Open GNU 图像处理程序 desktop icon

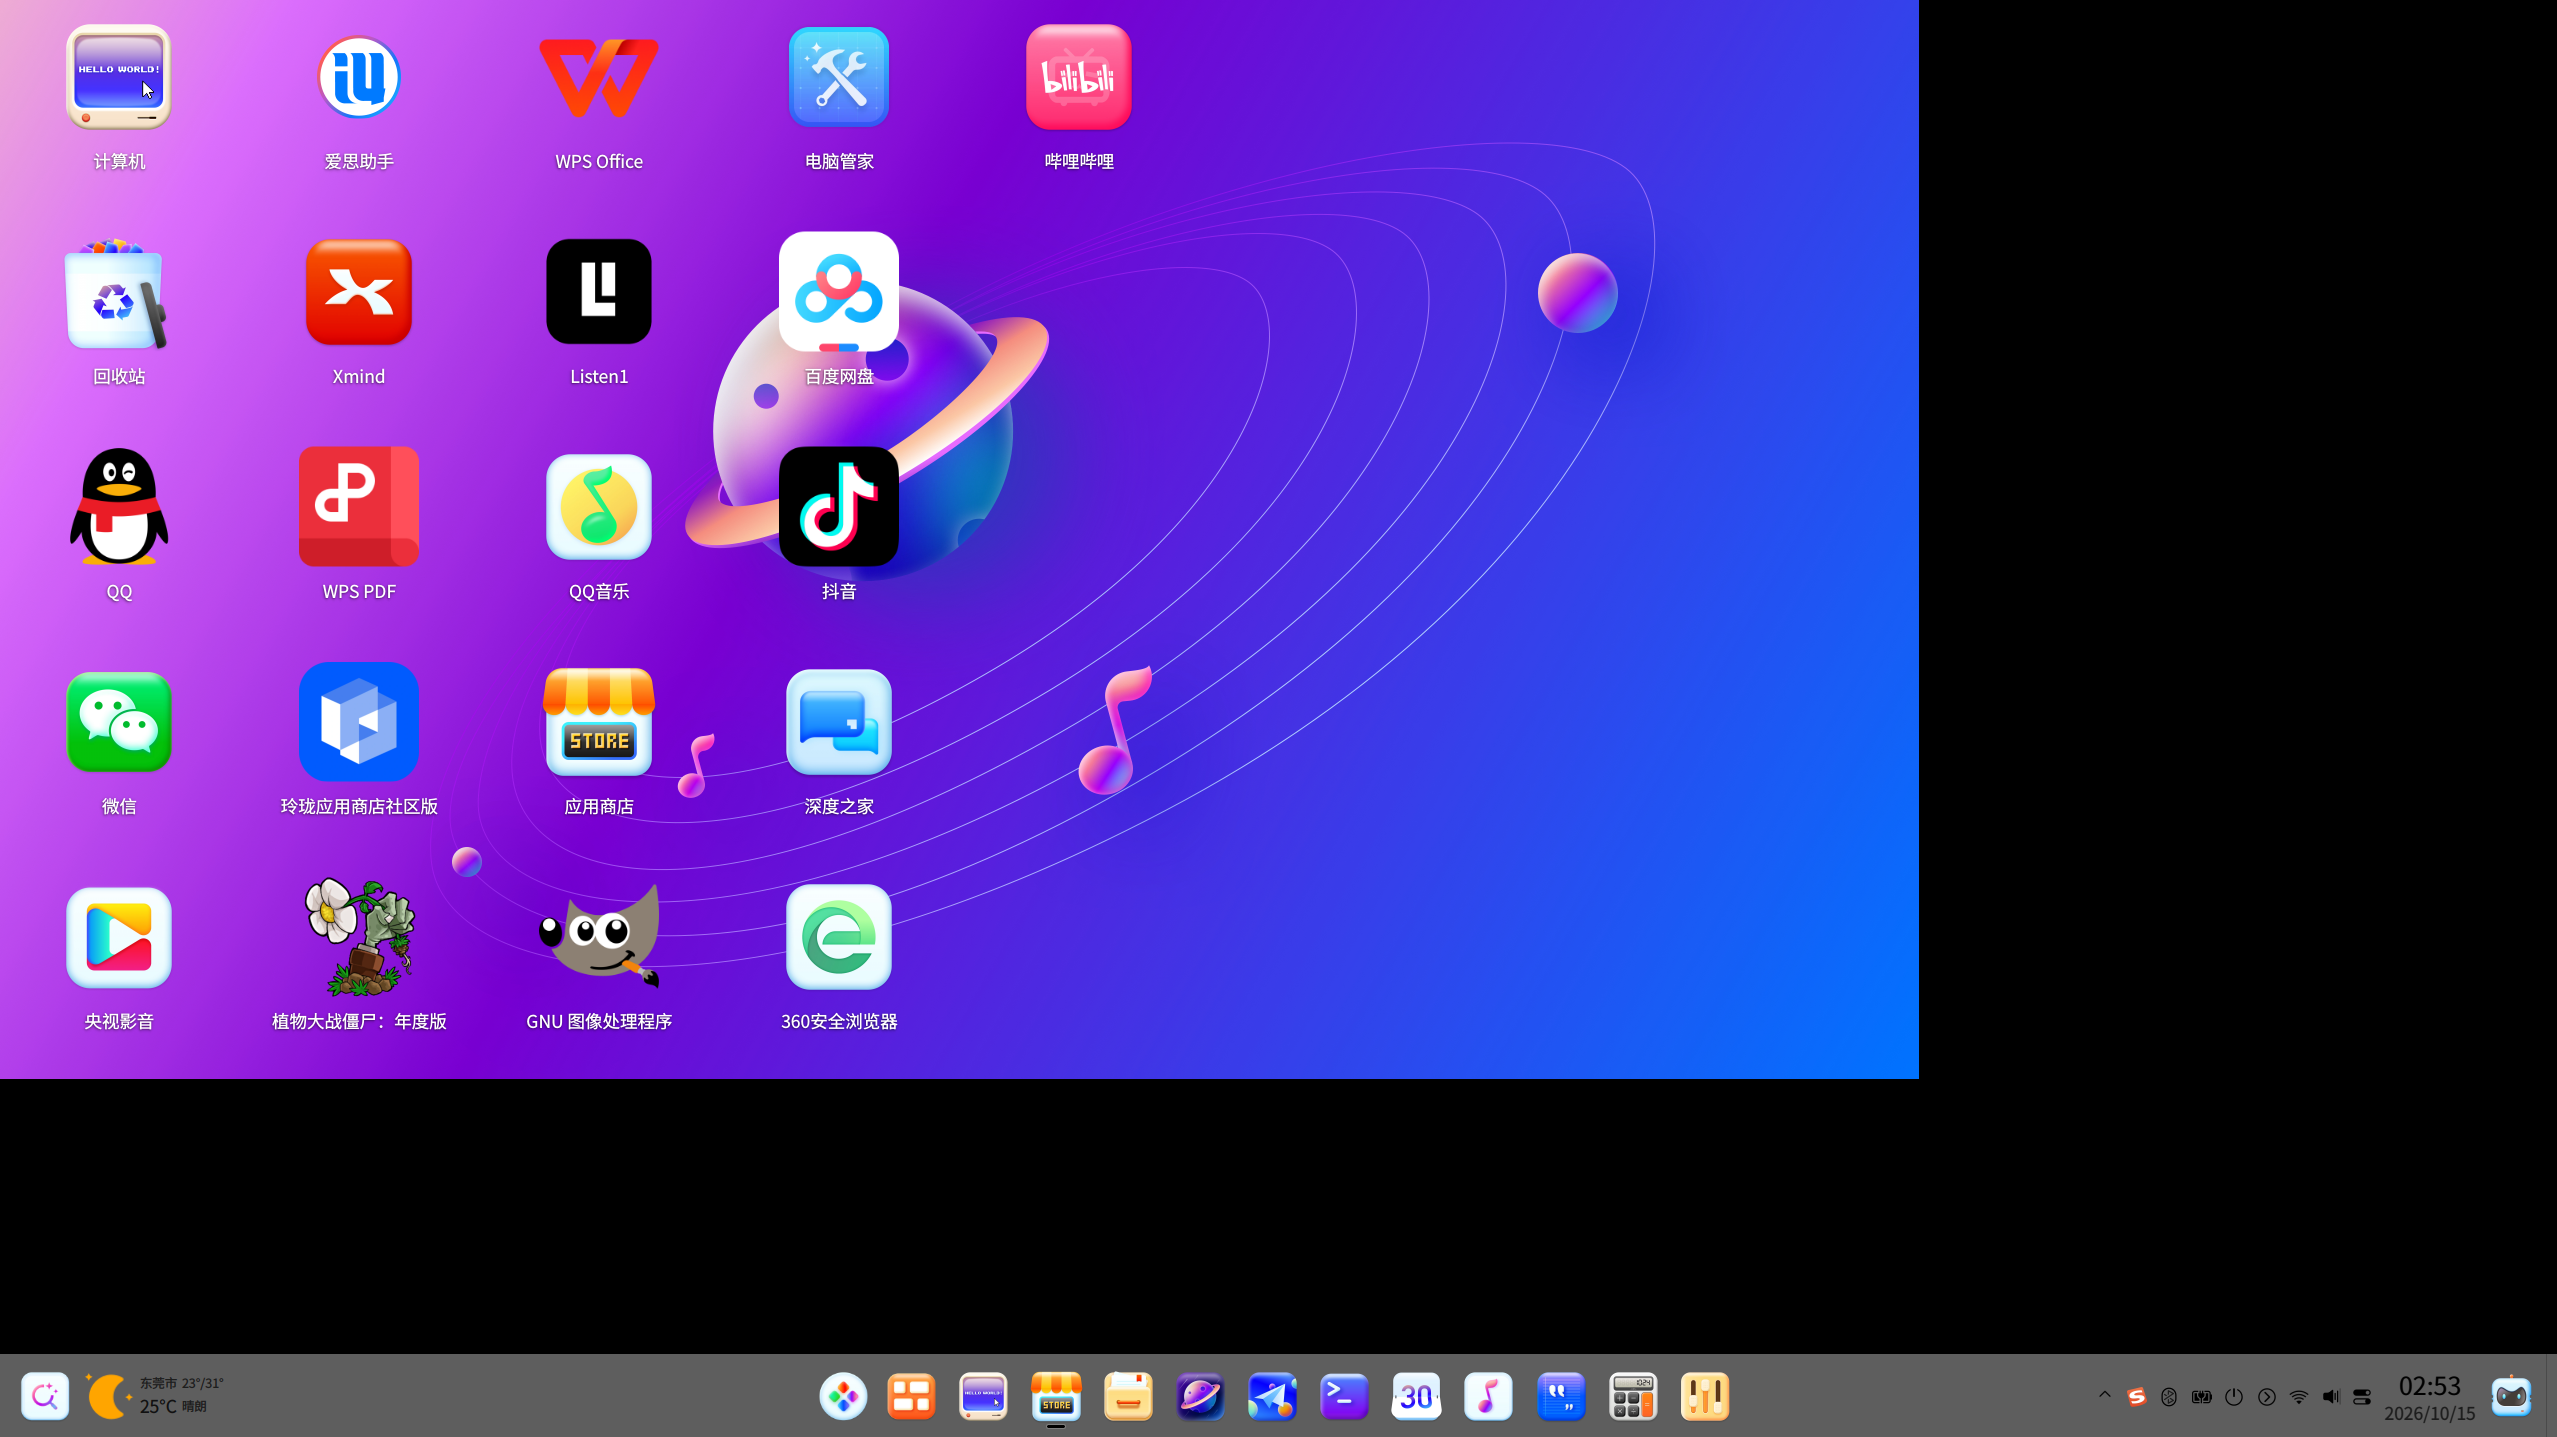599,937
